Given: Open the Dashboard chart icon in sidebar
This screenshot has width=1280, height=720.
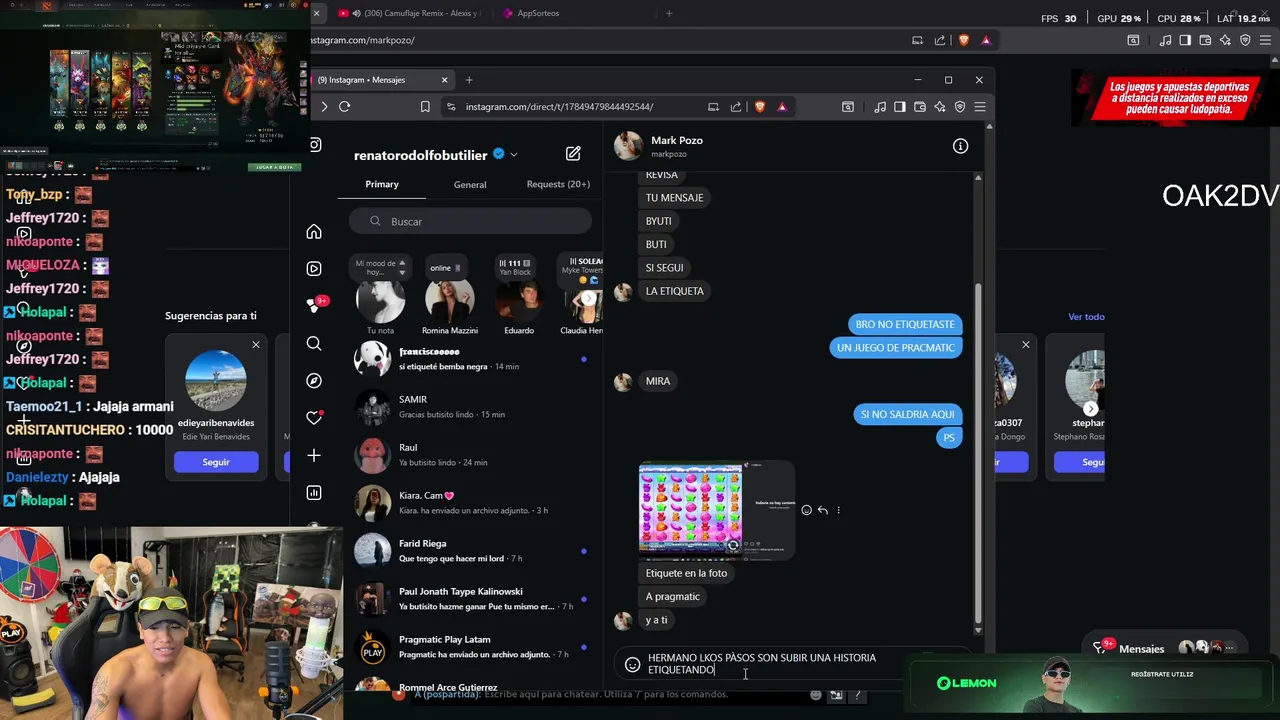Looking at the screenshot, I should pos(314,493).
